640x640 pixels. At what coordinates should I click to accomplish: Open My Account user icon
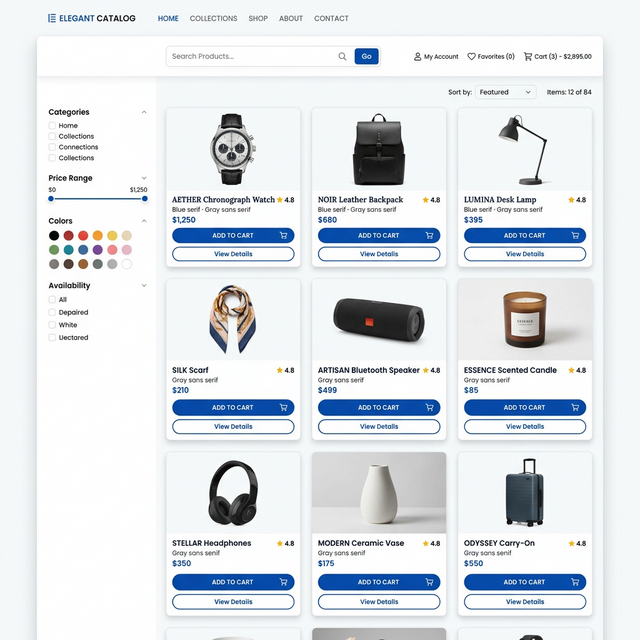[417, 57]
